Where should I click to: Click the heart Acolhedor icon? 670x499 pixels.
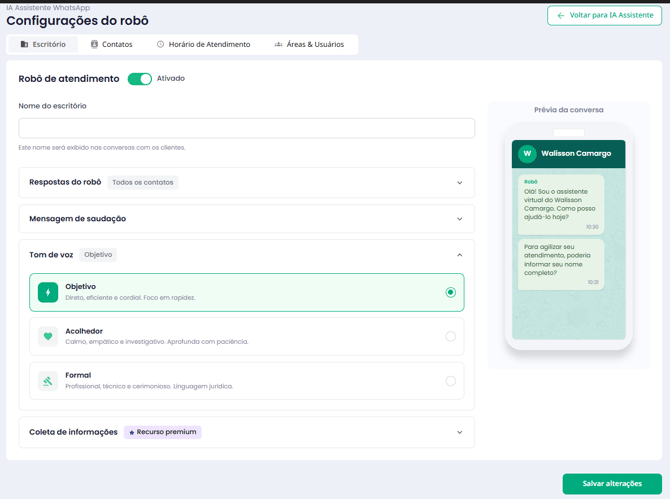click(x=48, y=337)
